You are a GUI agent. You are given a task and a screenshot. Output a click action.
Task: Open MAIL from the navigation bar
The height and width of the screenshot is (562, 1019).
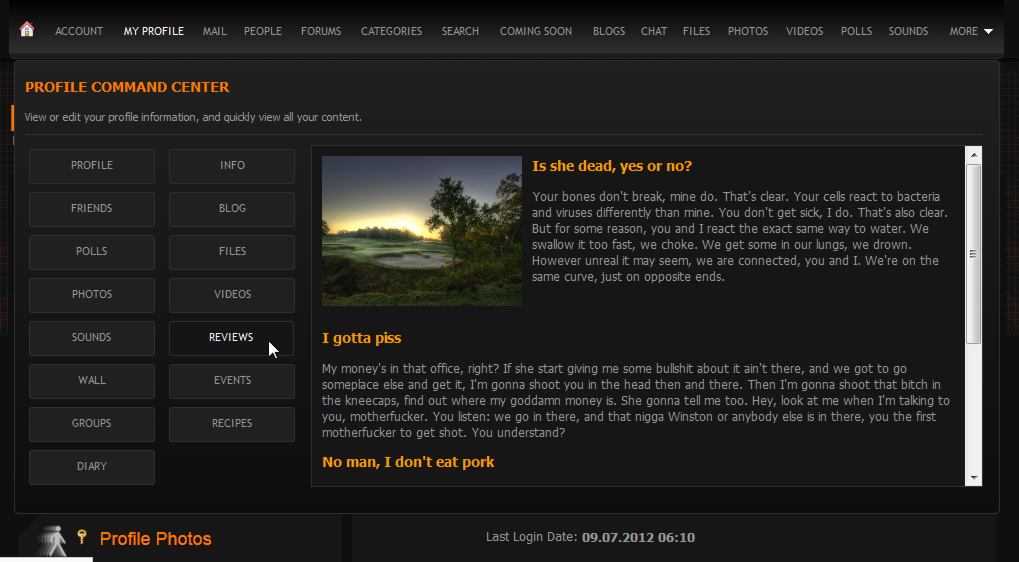coord(214,31)
